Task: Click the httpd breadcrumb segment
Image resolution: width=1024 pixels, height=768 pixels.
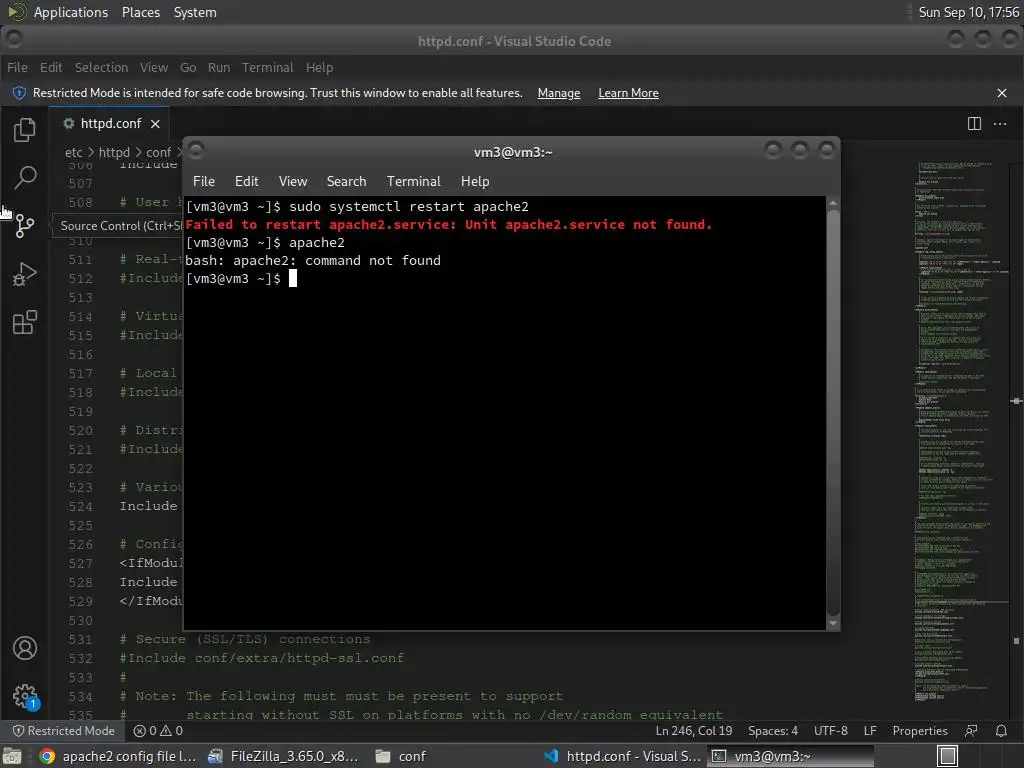Action: point(114,152)
